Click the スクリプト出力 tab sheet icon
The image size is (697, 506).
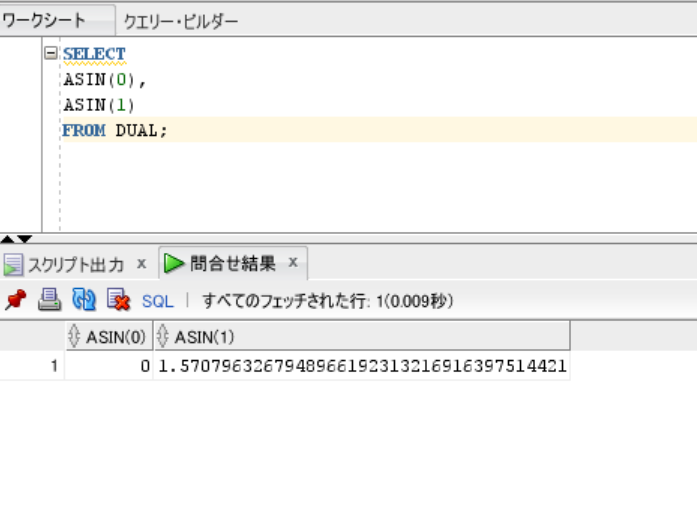coord(13,265)
